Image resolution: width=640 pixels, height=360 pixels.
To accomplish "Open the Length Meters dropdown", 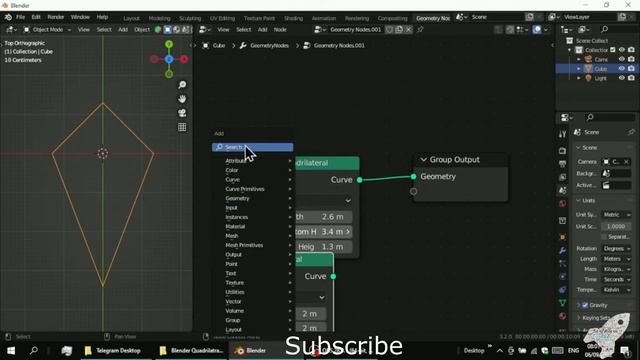I will [x=616, y=259].
